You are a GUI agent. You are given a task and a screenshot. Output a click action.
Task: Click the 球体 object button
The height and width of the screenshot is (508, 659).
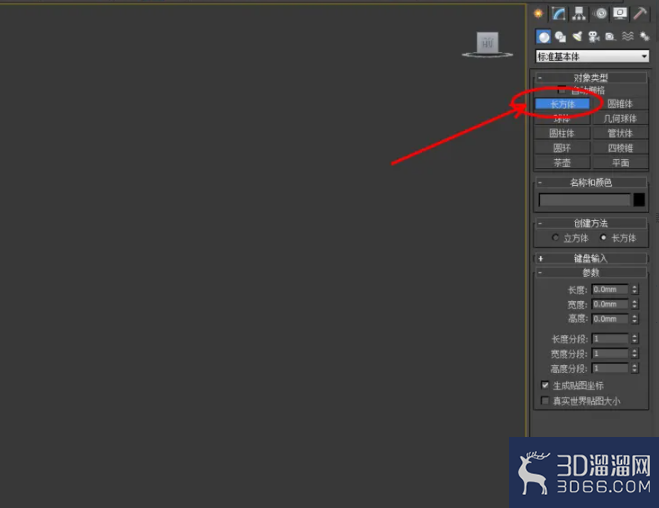pos(562,119)
